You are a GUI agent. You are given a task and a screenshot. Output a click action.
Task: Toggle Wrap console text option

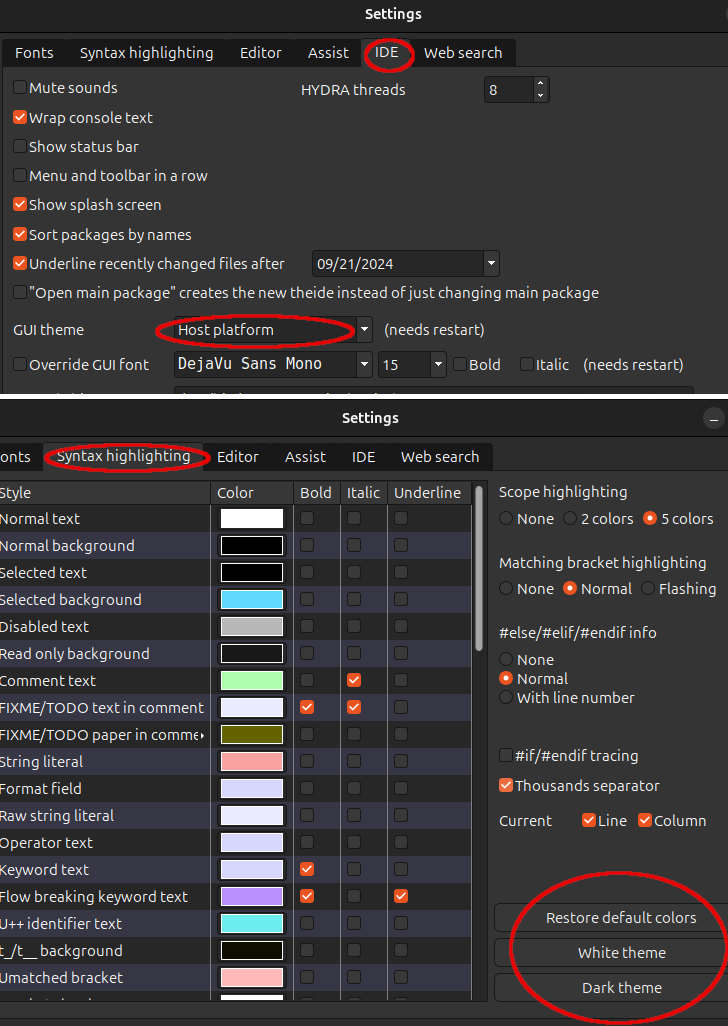coord(20,118)
